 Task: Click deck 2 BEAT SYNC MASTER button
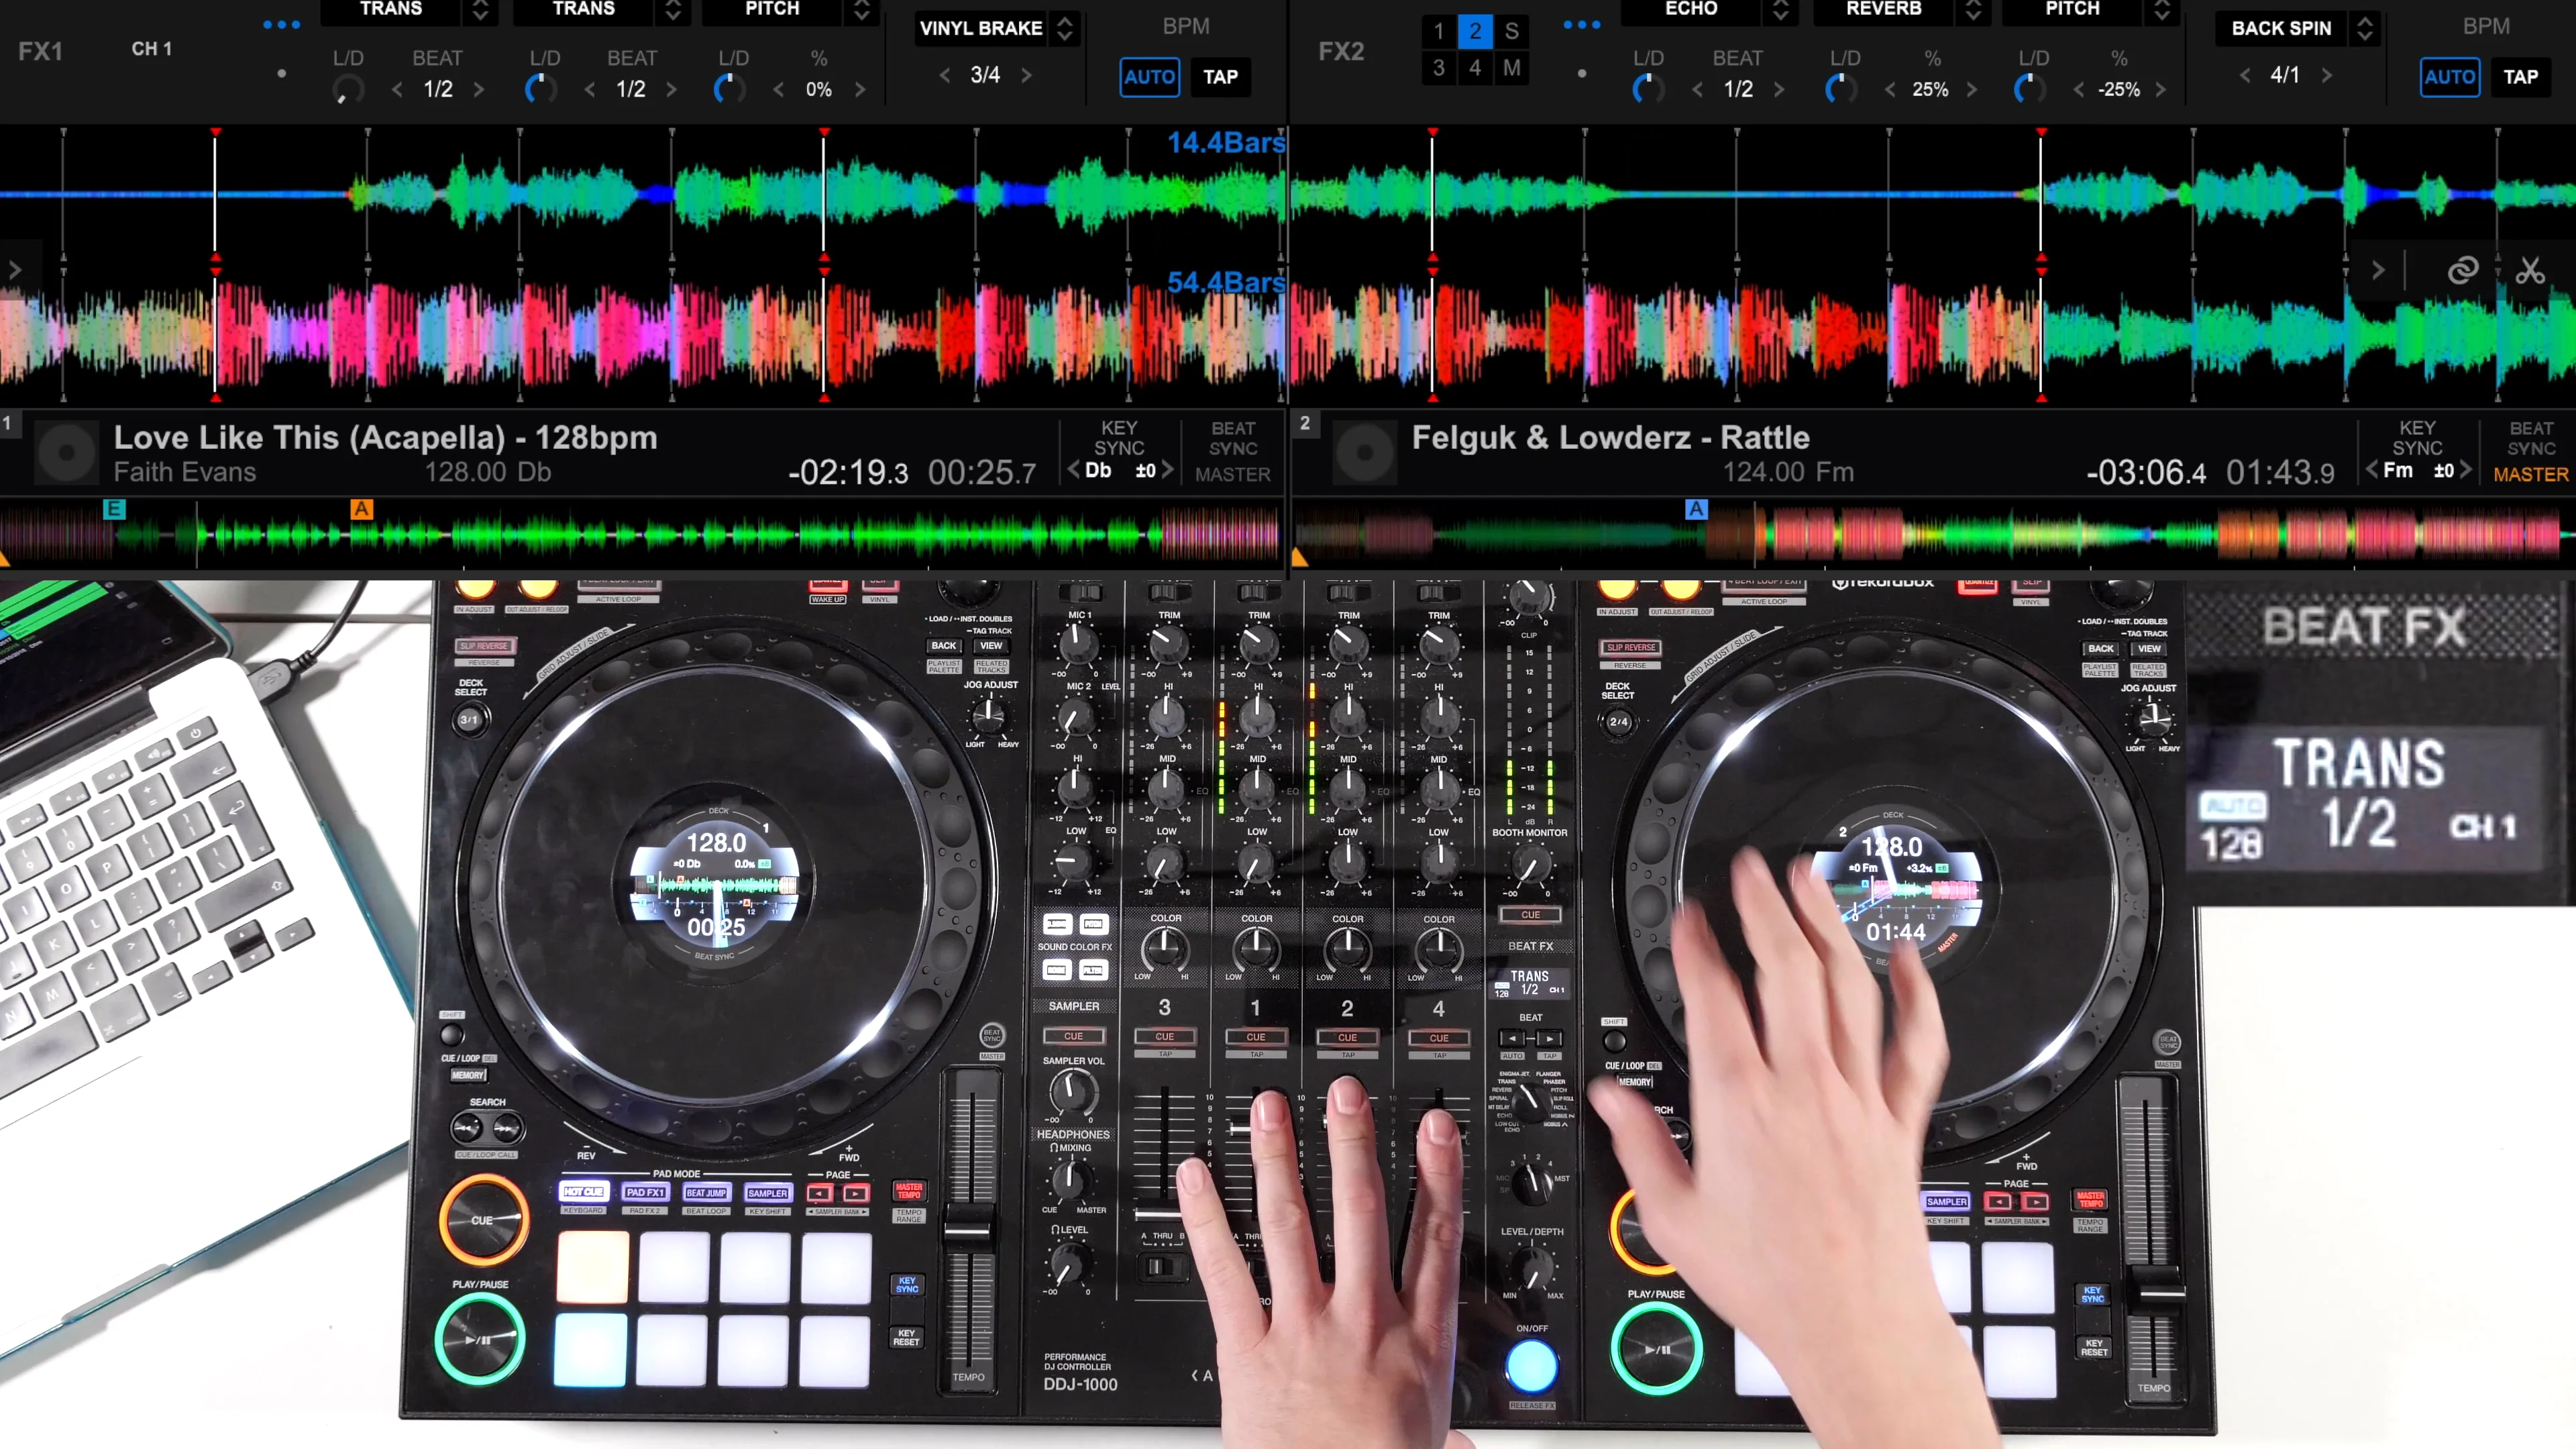tap(2530, 452)
